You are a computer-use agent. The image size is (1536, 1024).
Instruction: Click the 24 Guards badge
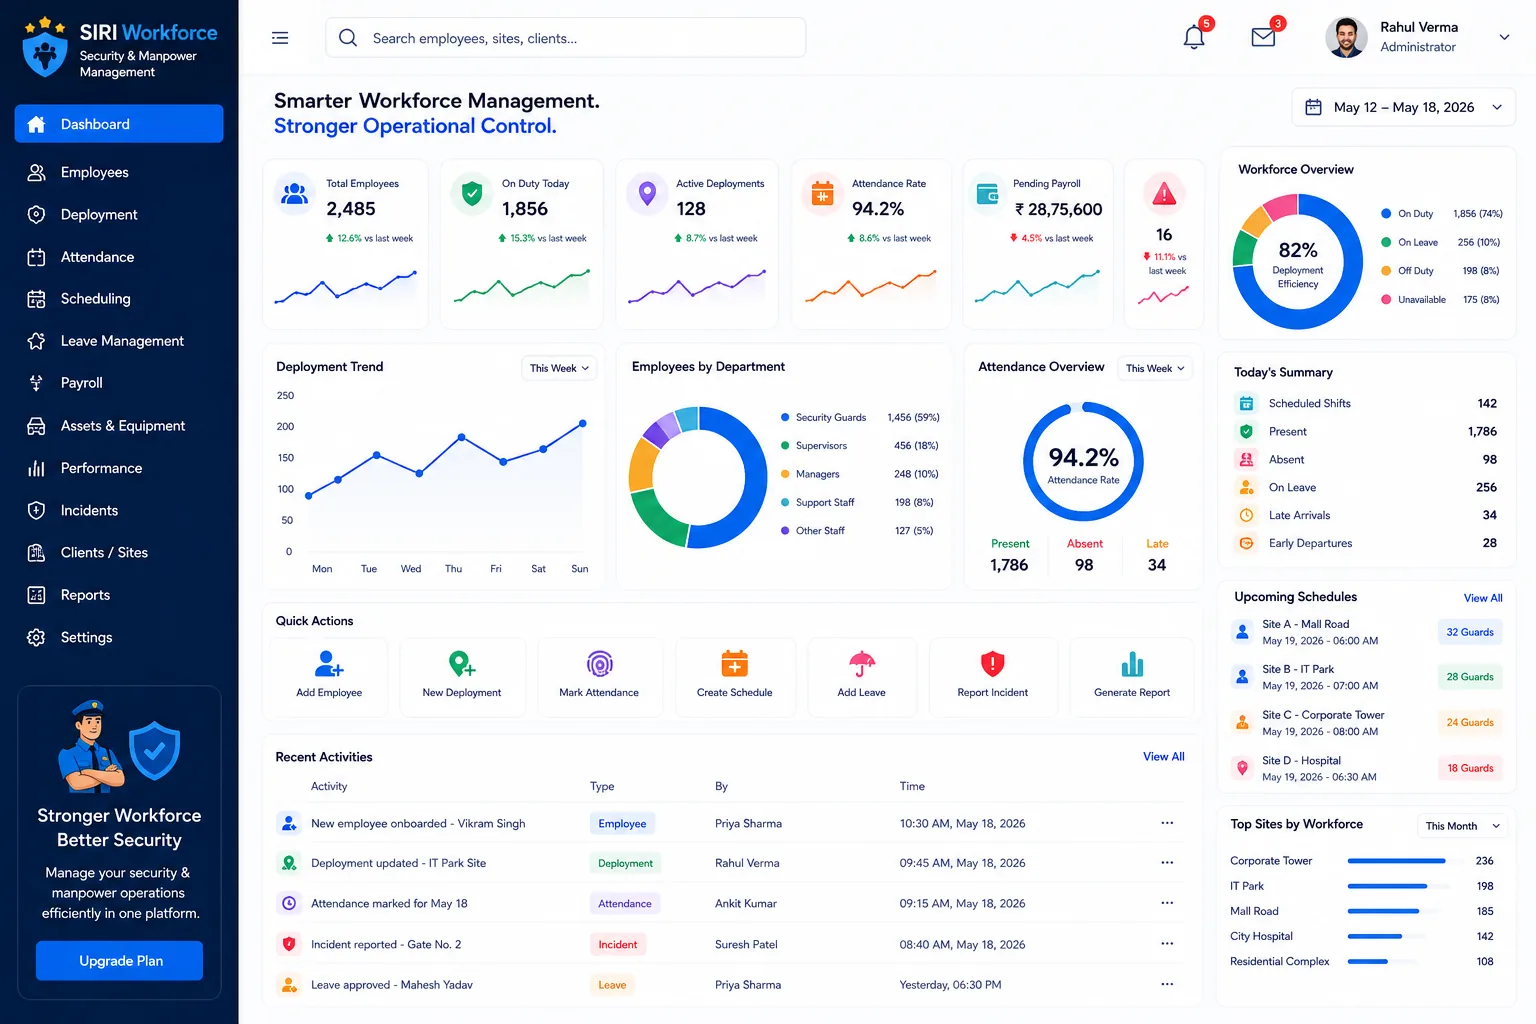(1470, 722)
